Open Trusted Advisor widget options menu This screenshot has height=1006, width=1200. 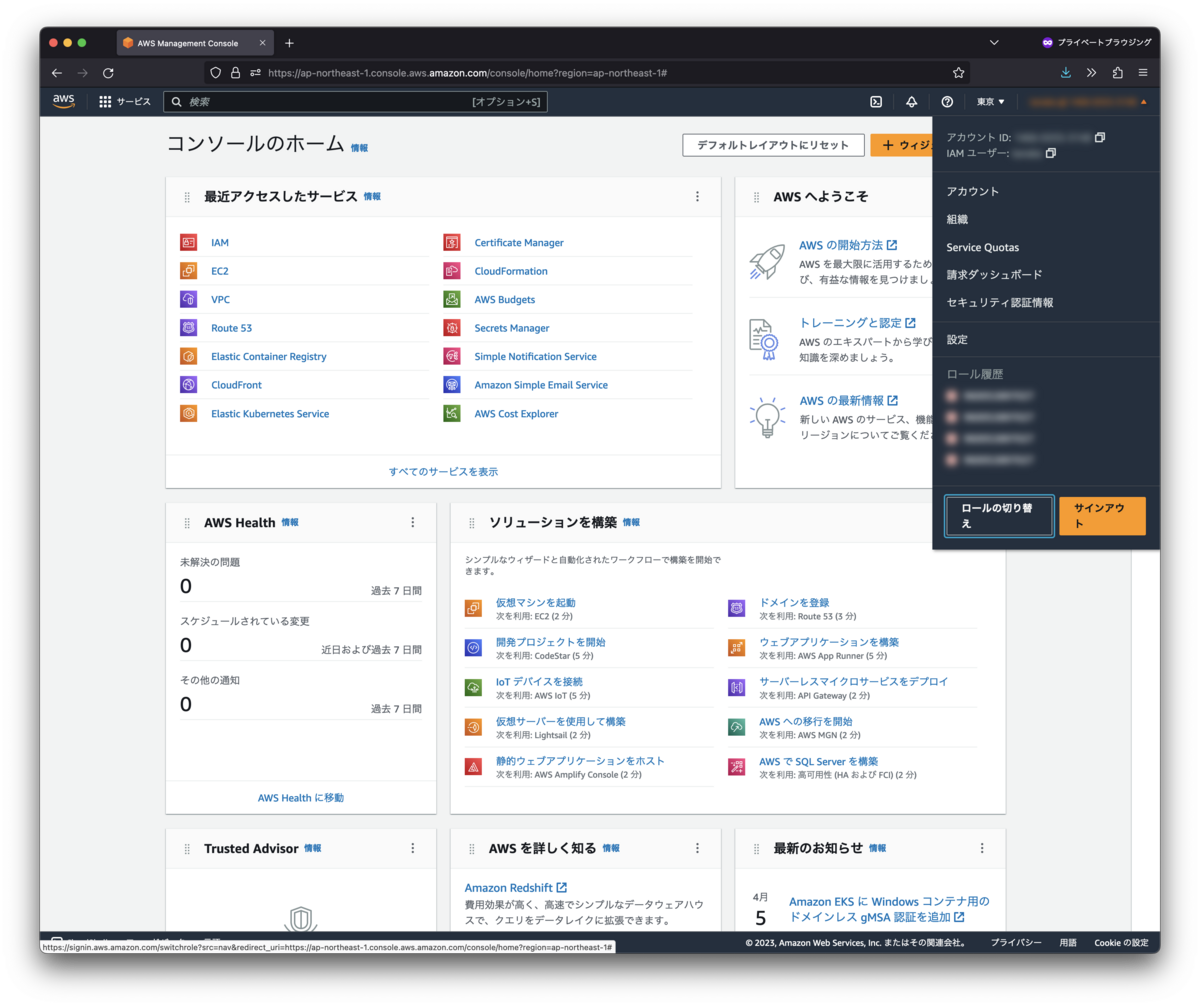(x=412, y=848)
